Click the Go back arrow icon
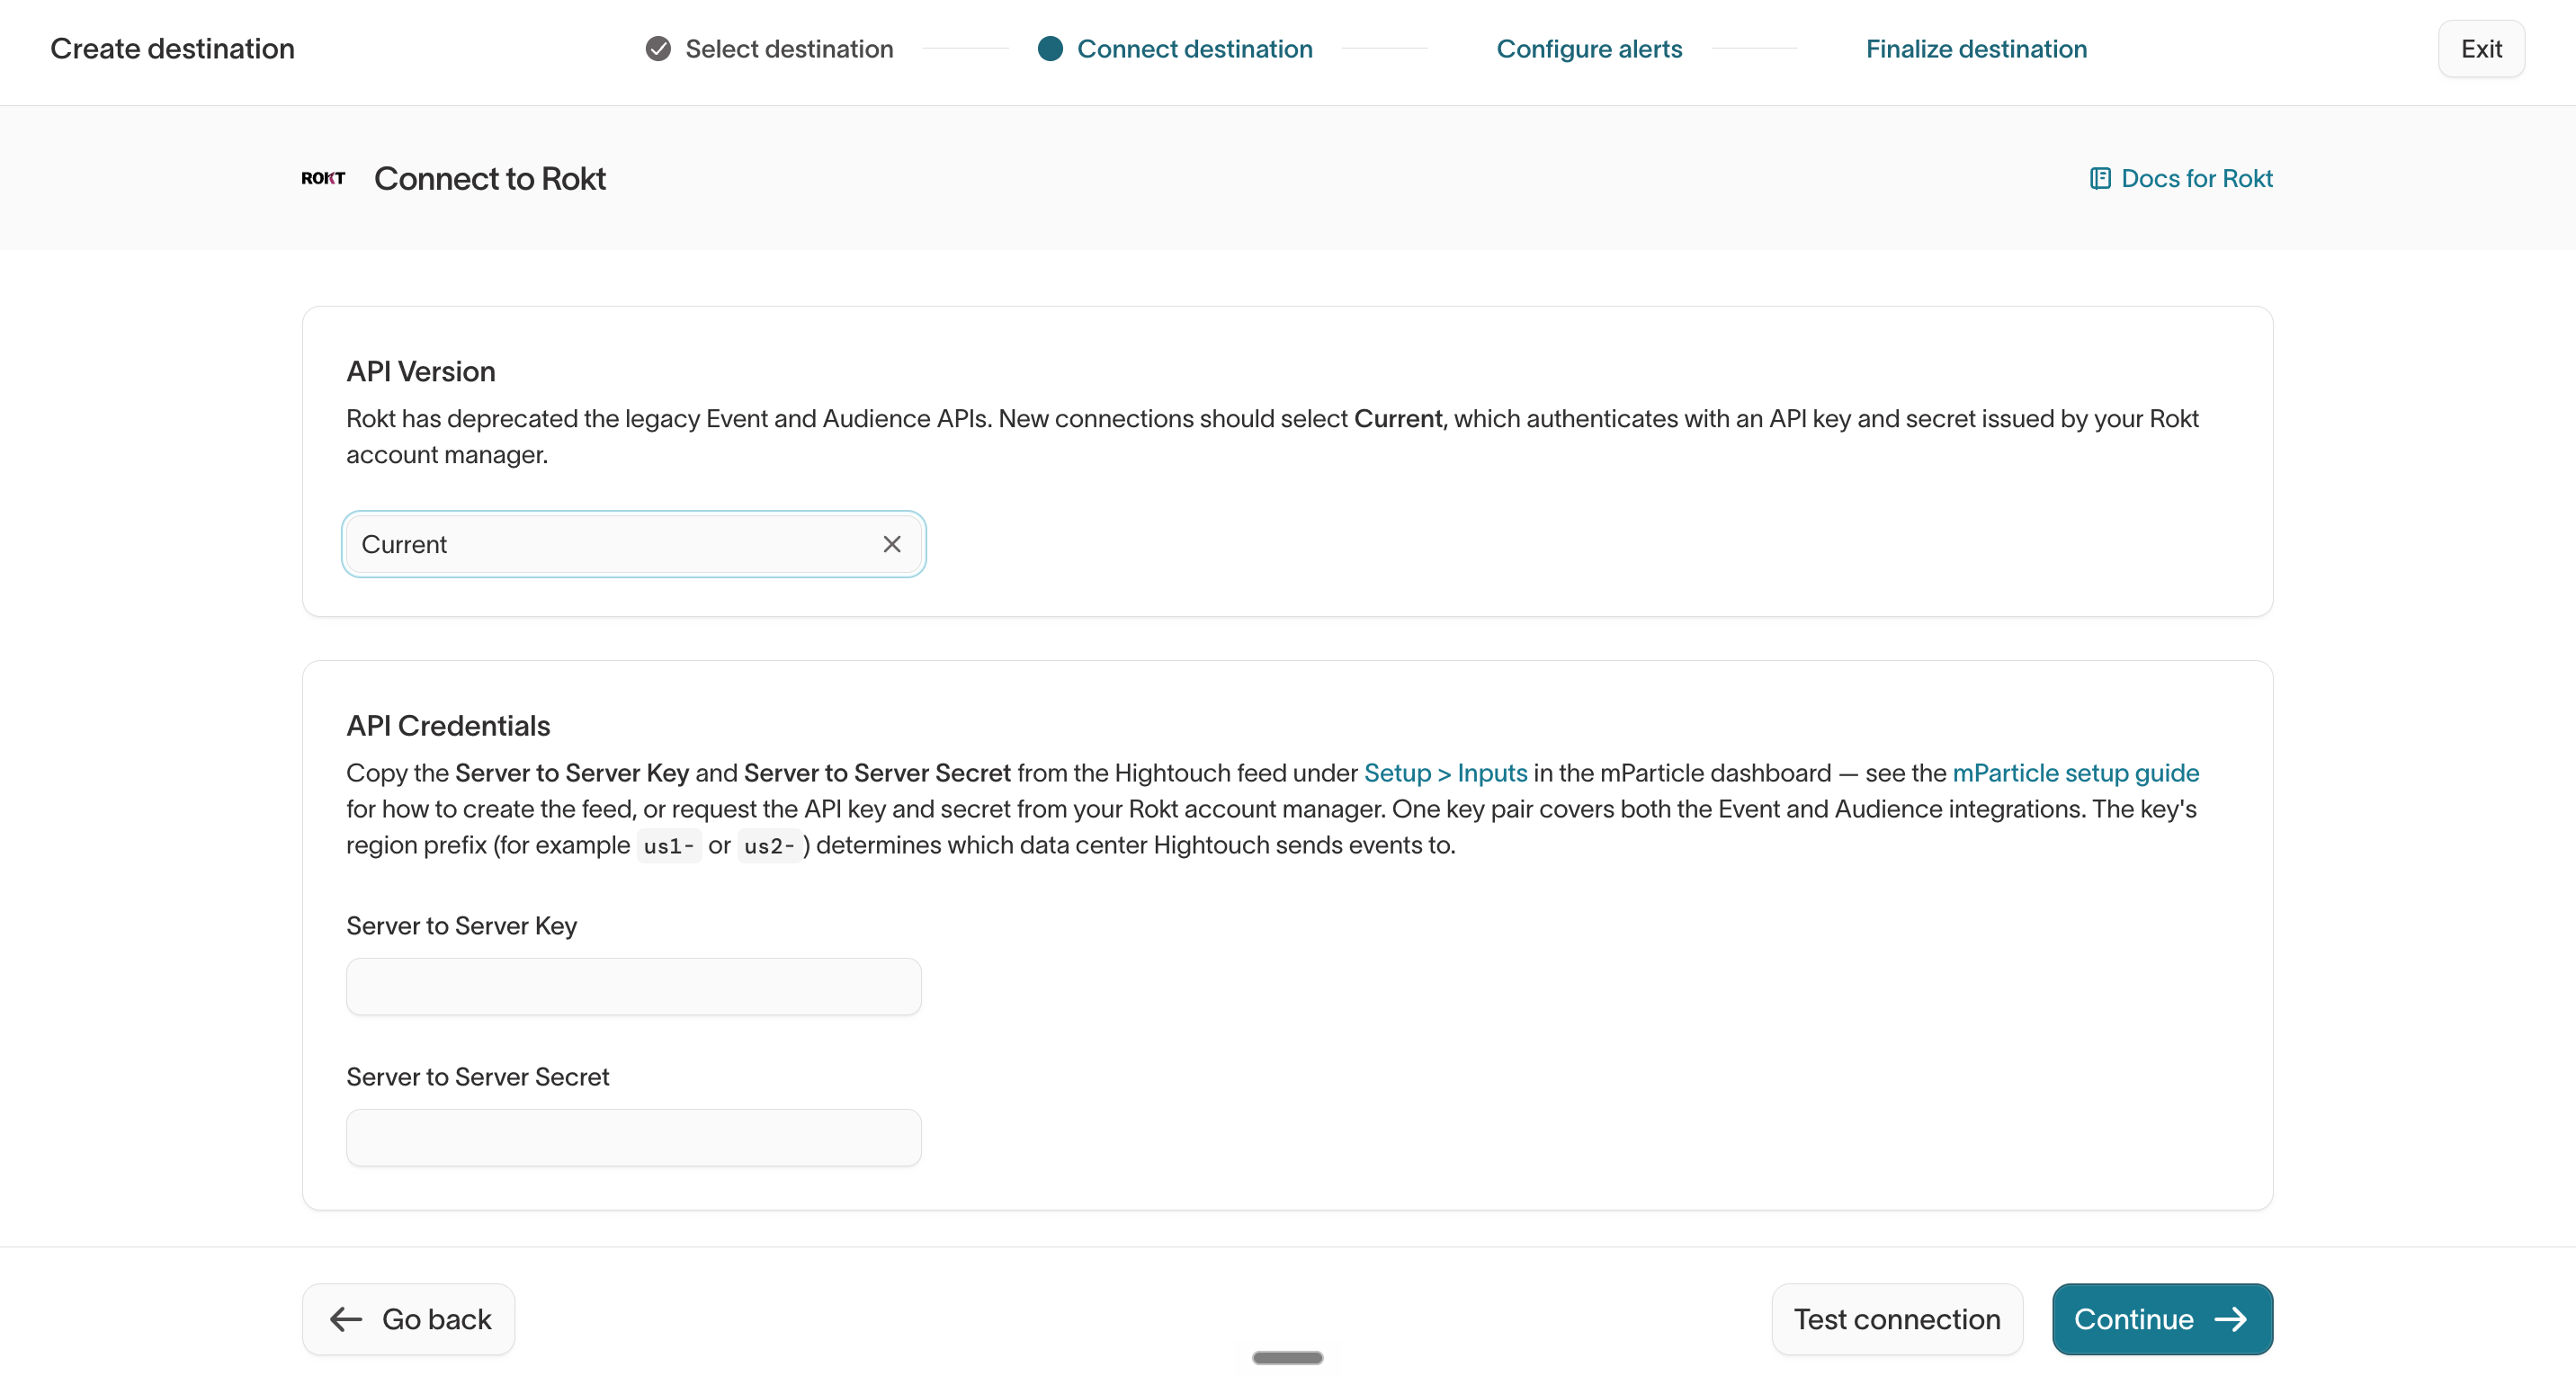 click(346, 1319)
